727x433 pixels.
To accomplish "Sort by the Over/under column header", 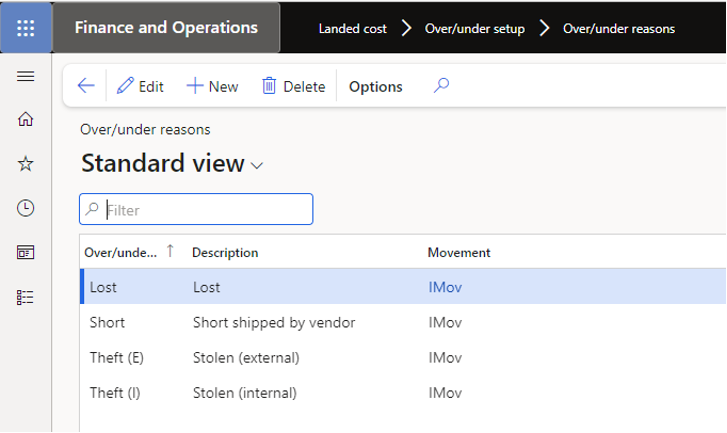I will (x=120, y=253).
